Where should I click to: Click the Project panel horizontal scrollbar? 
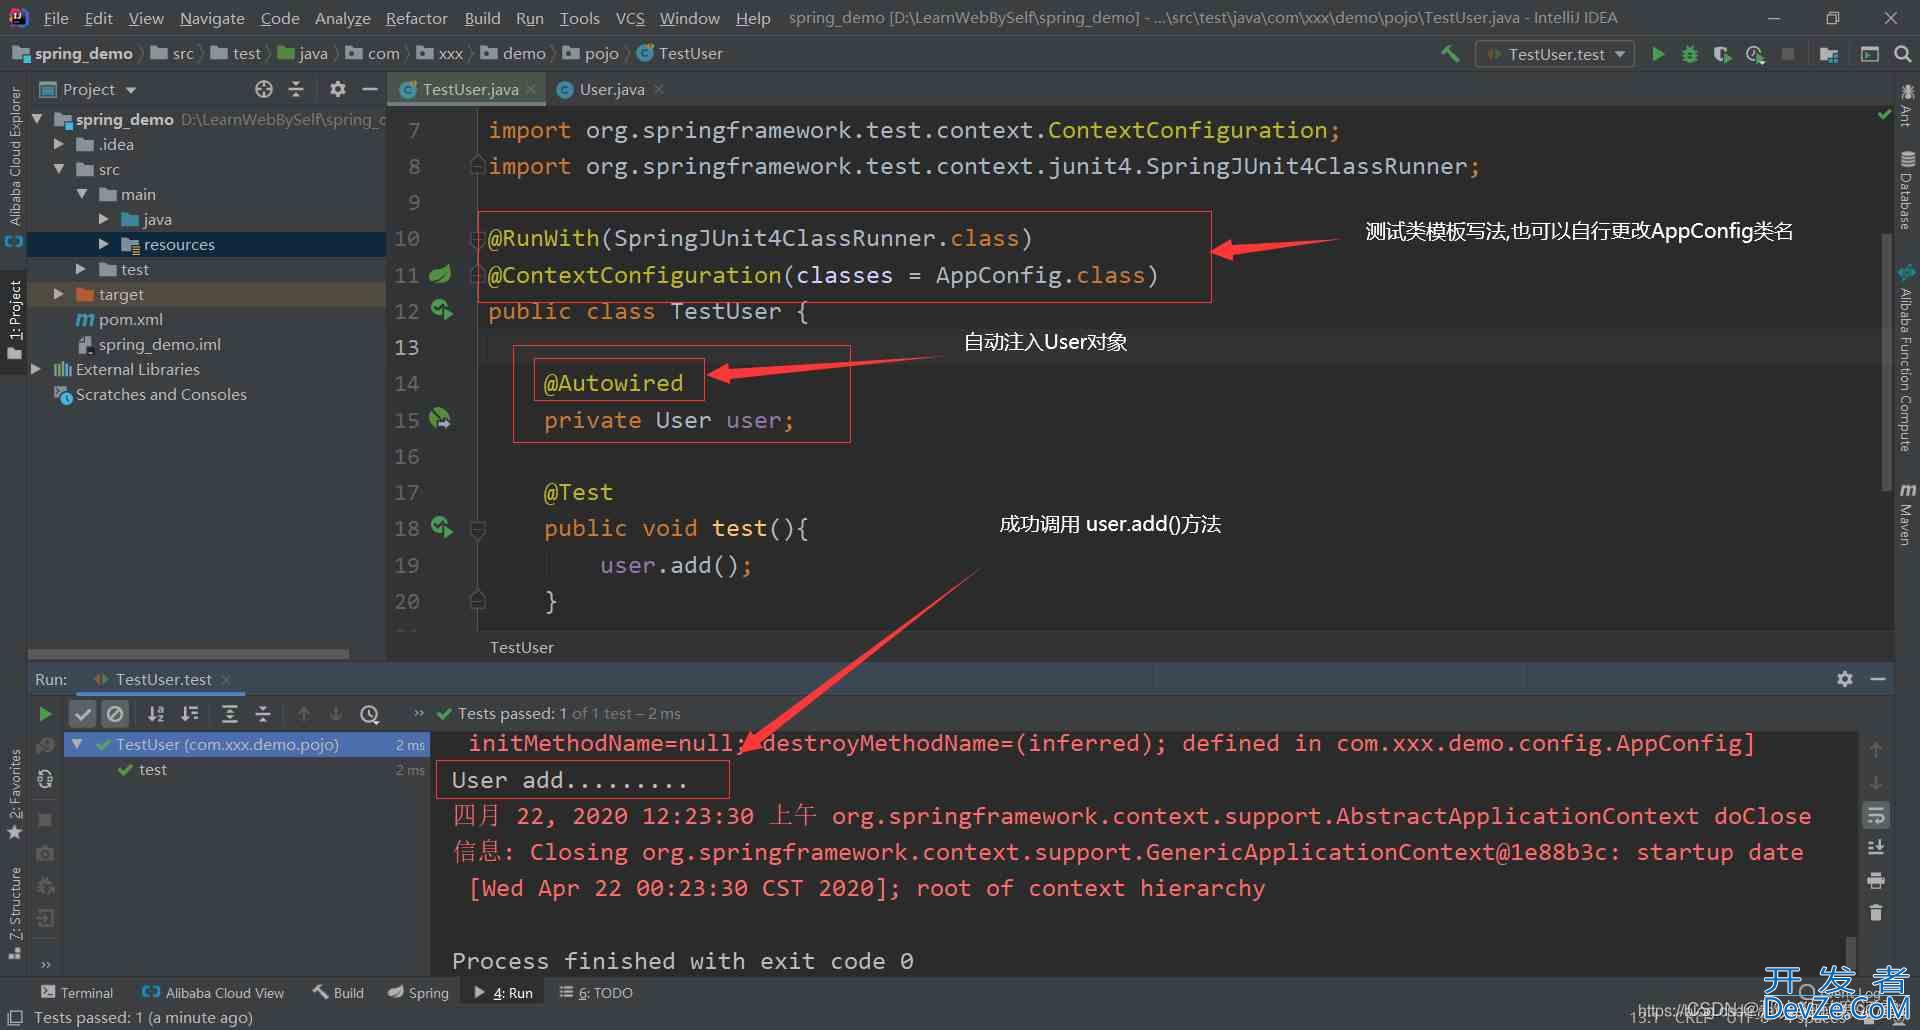[189, 654]
